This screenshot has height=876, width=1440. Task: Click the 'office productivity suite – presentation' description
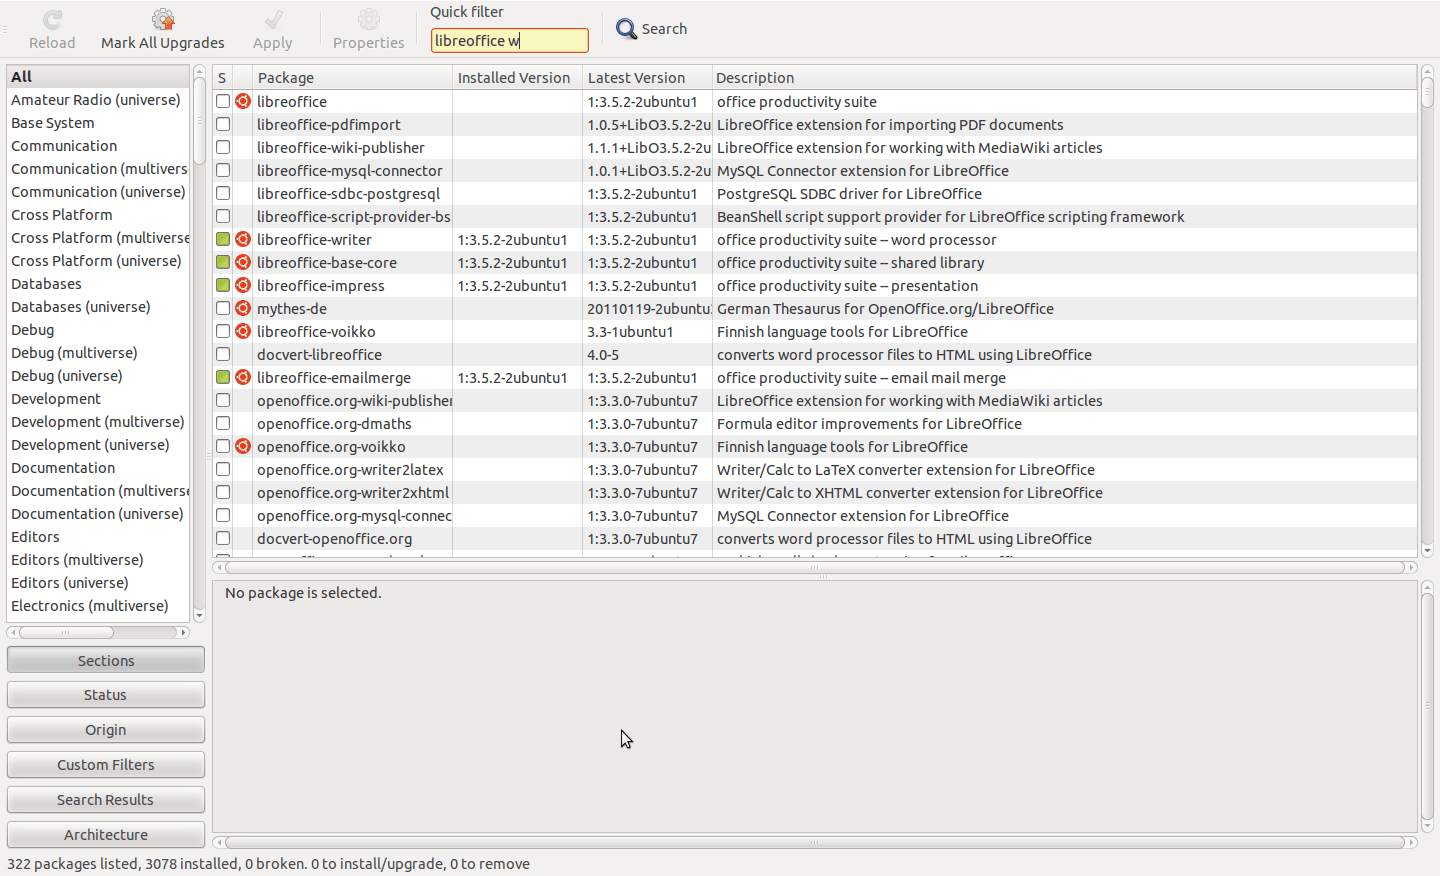pos(847,285)
